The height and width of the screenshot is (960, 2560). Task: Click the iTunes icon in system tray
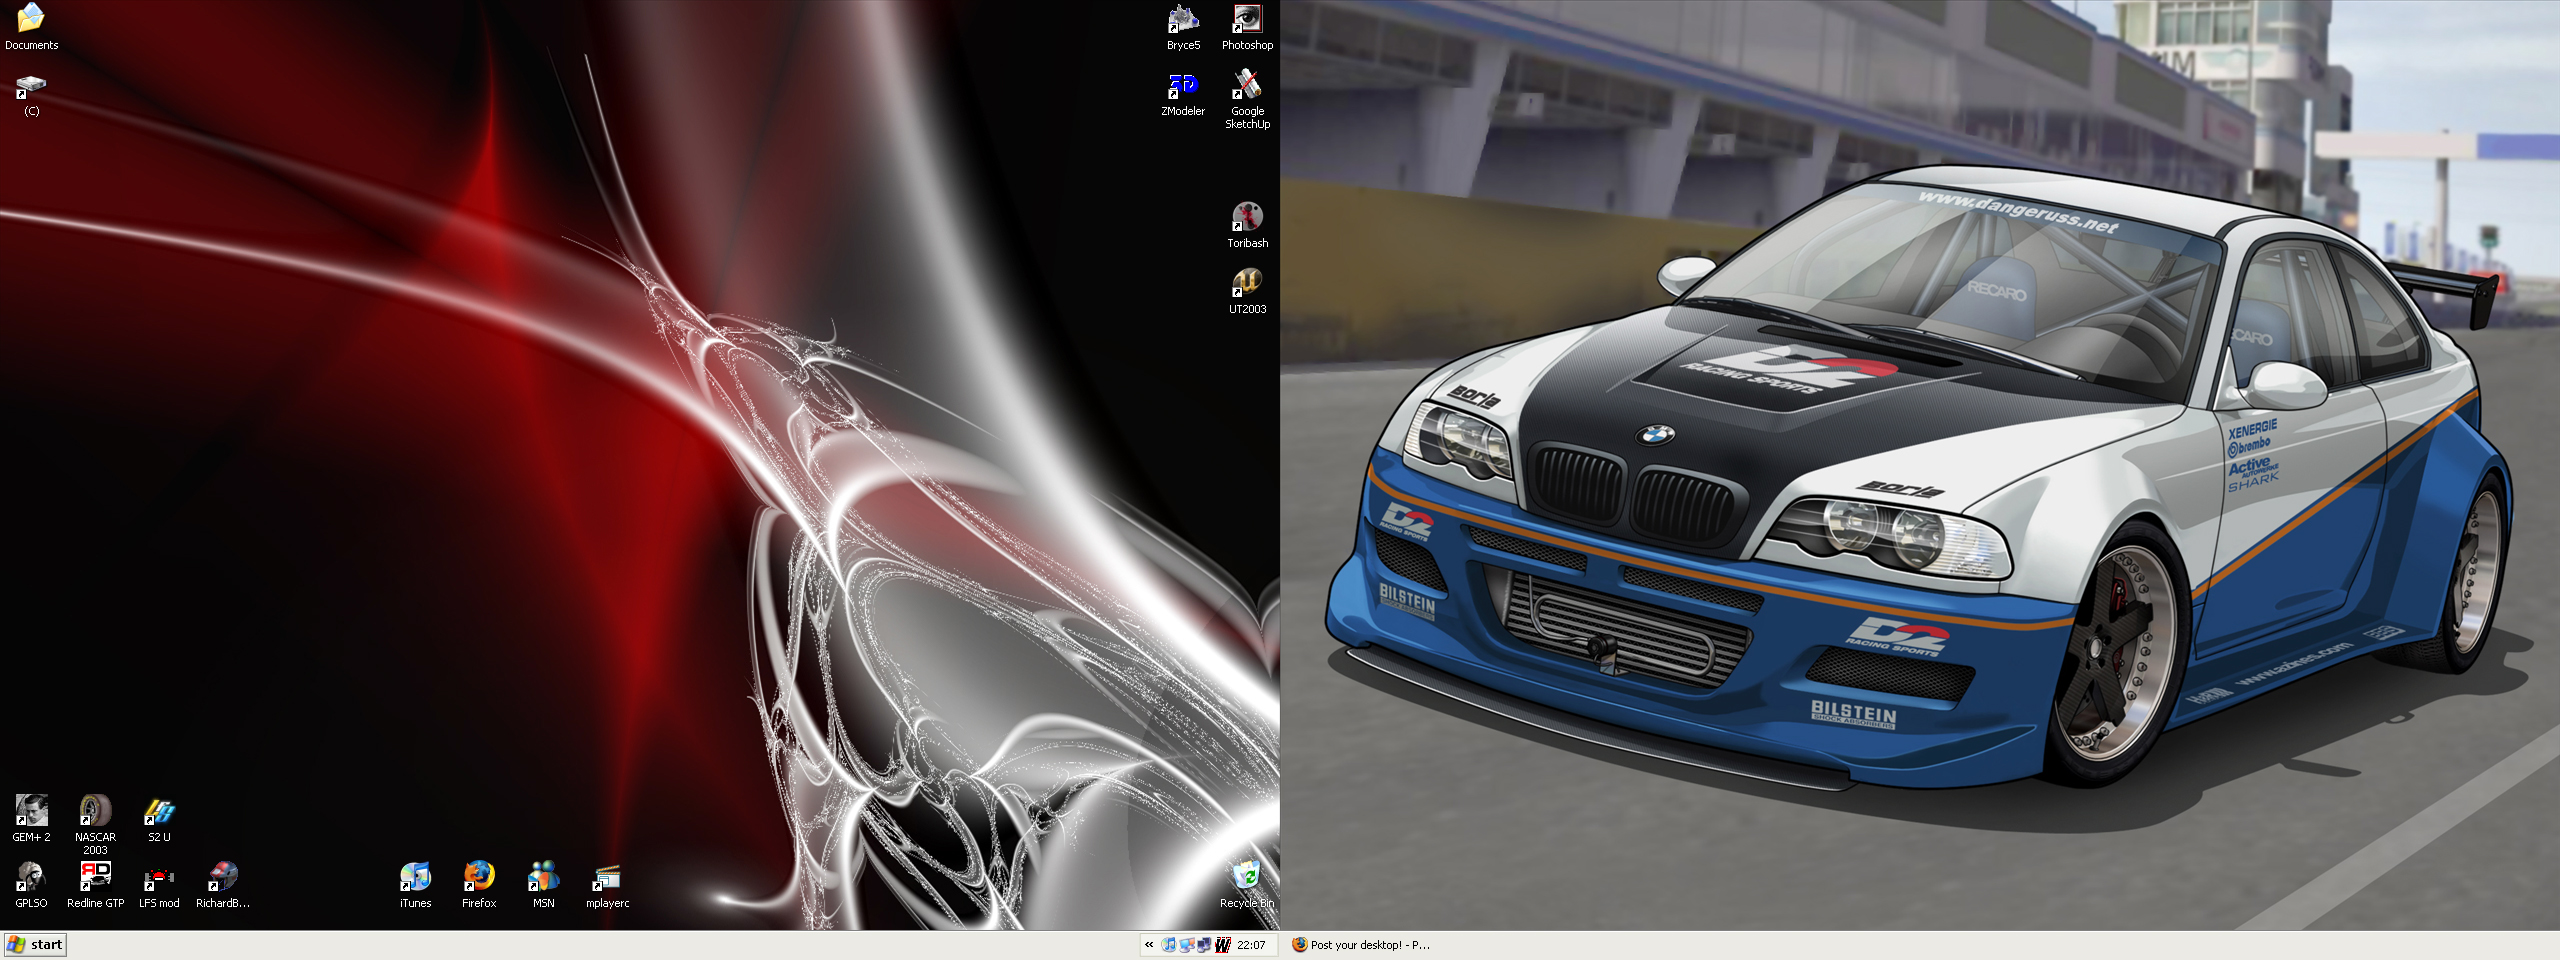point(1169,945)
